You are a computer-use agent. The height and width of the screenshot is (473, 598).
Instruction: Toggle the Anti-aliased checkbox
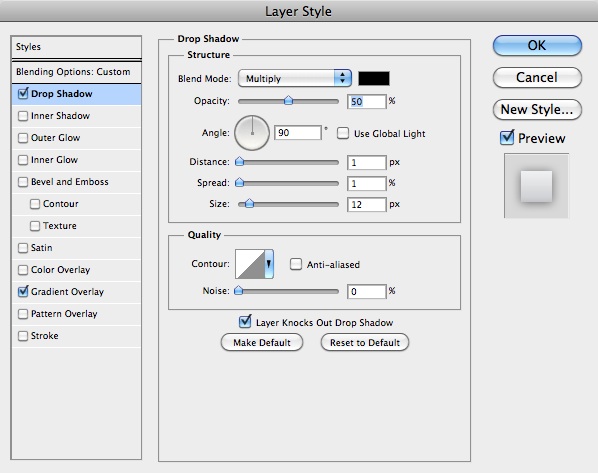pyautogui.click(x=296, y=264)
